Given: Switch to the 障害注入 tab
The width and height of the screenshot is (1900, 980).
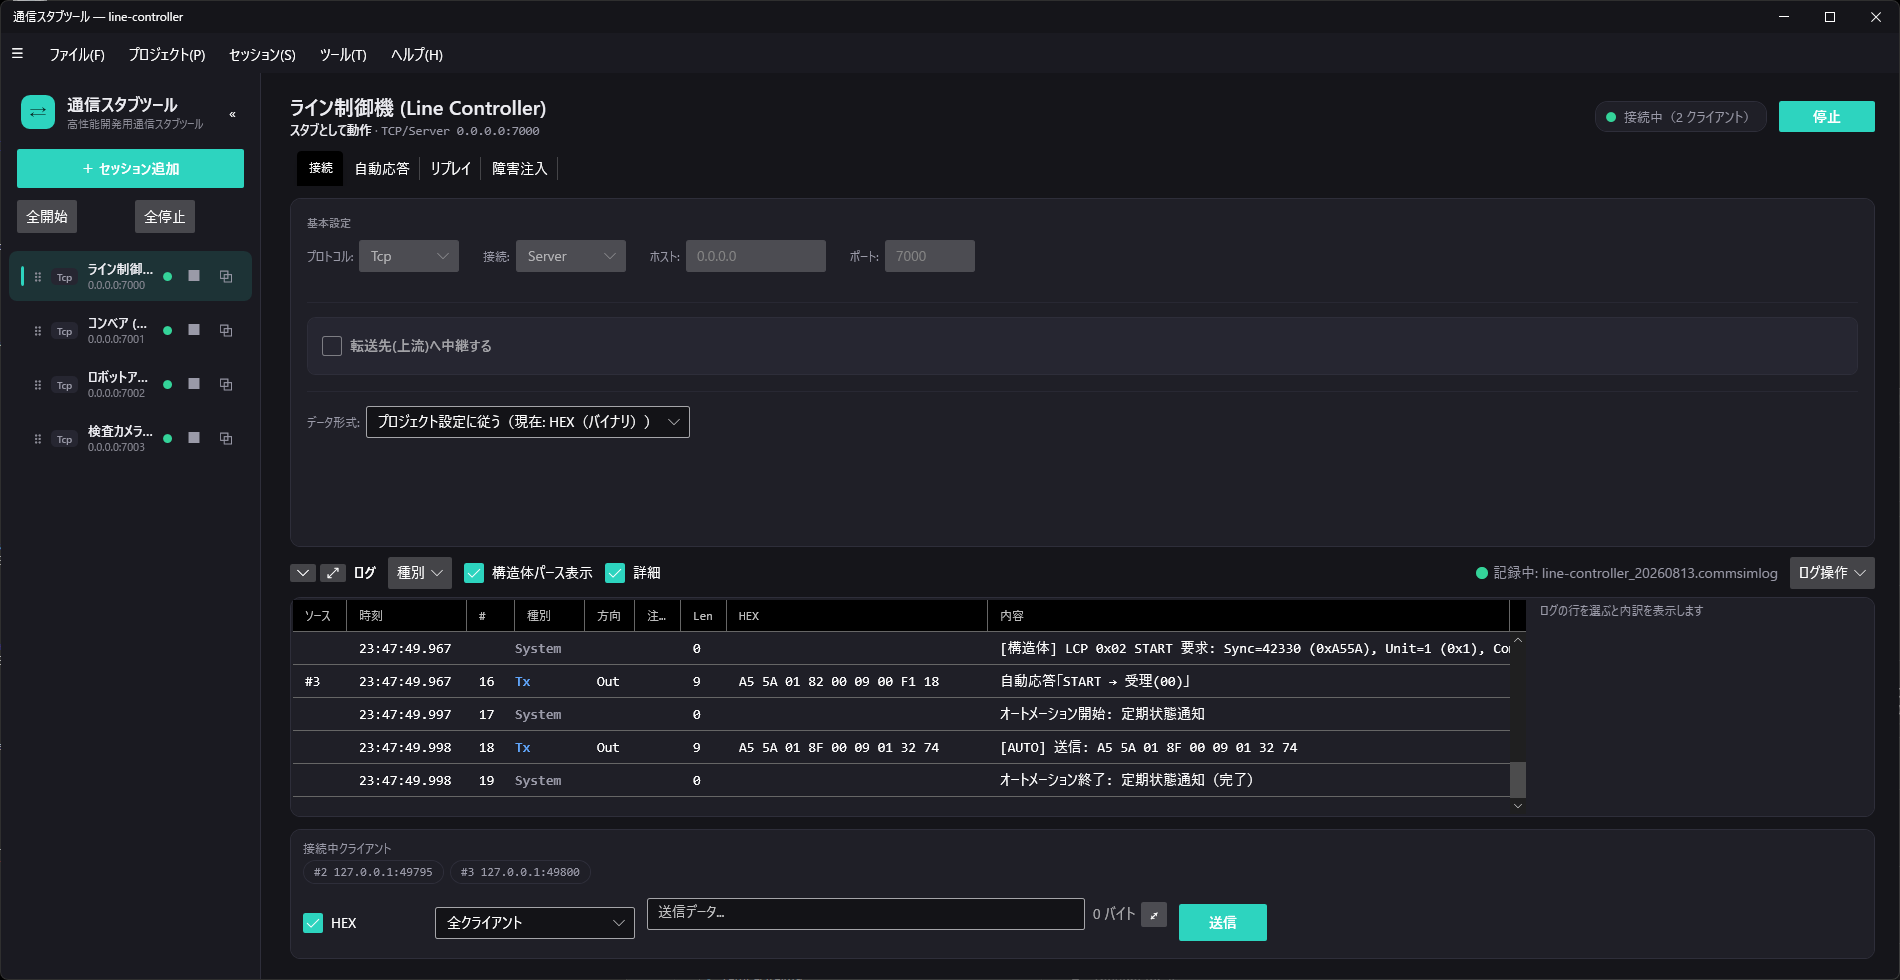Looking at the screenshot, I should tap(520, 168).
